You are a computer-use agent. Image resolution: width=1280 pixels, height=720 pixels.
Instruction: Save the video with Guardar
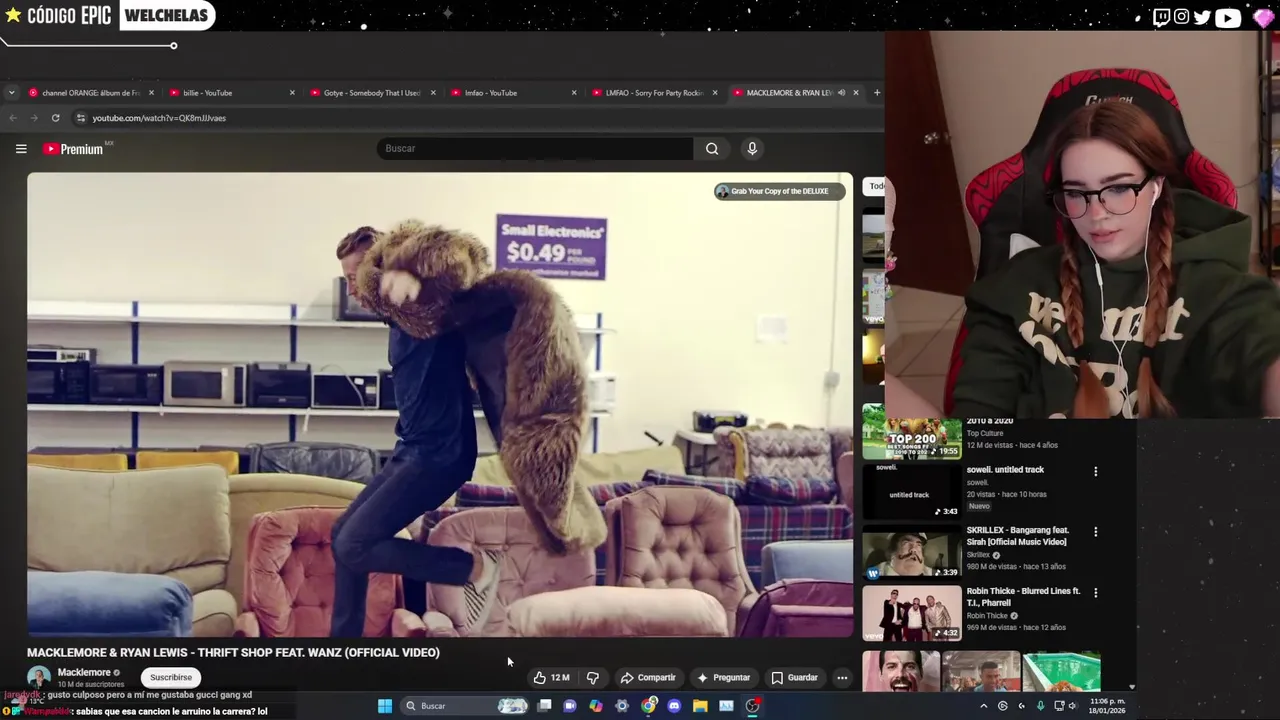pos(794,678)
